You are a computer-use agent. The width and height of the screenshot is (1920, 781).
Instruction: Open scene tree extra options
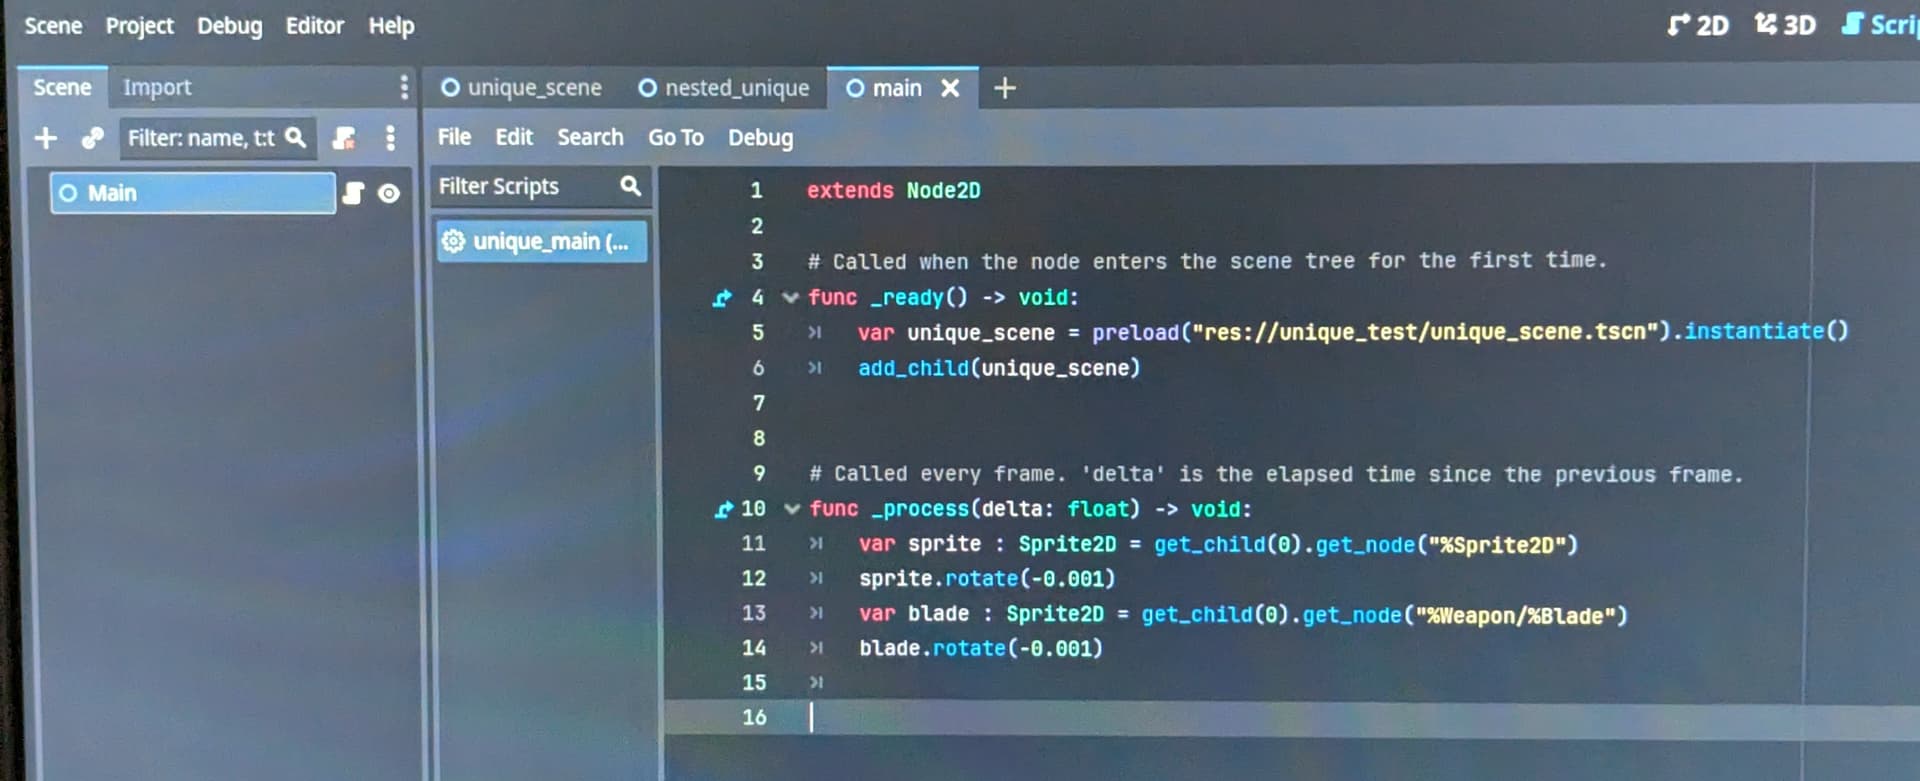pyautogui.click(x=390, y=137)
